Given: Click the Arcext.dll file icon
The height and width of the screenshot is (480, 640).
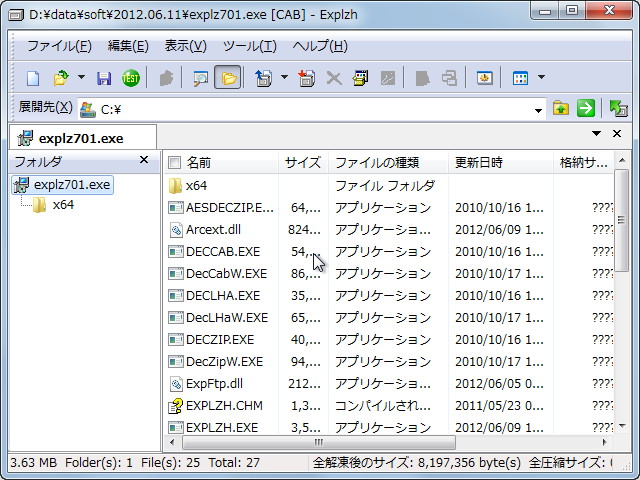Looking at the screenshot, I should (x=176, y=230).
